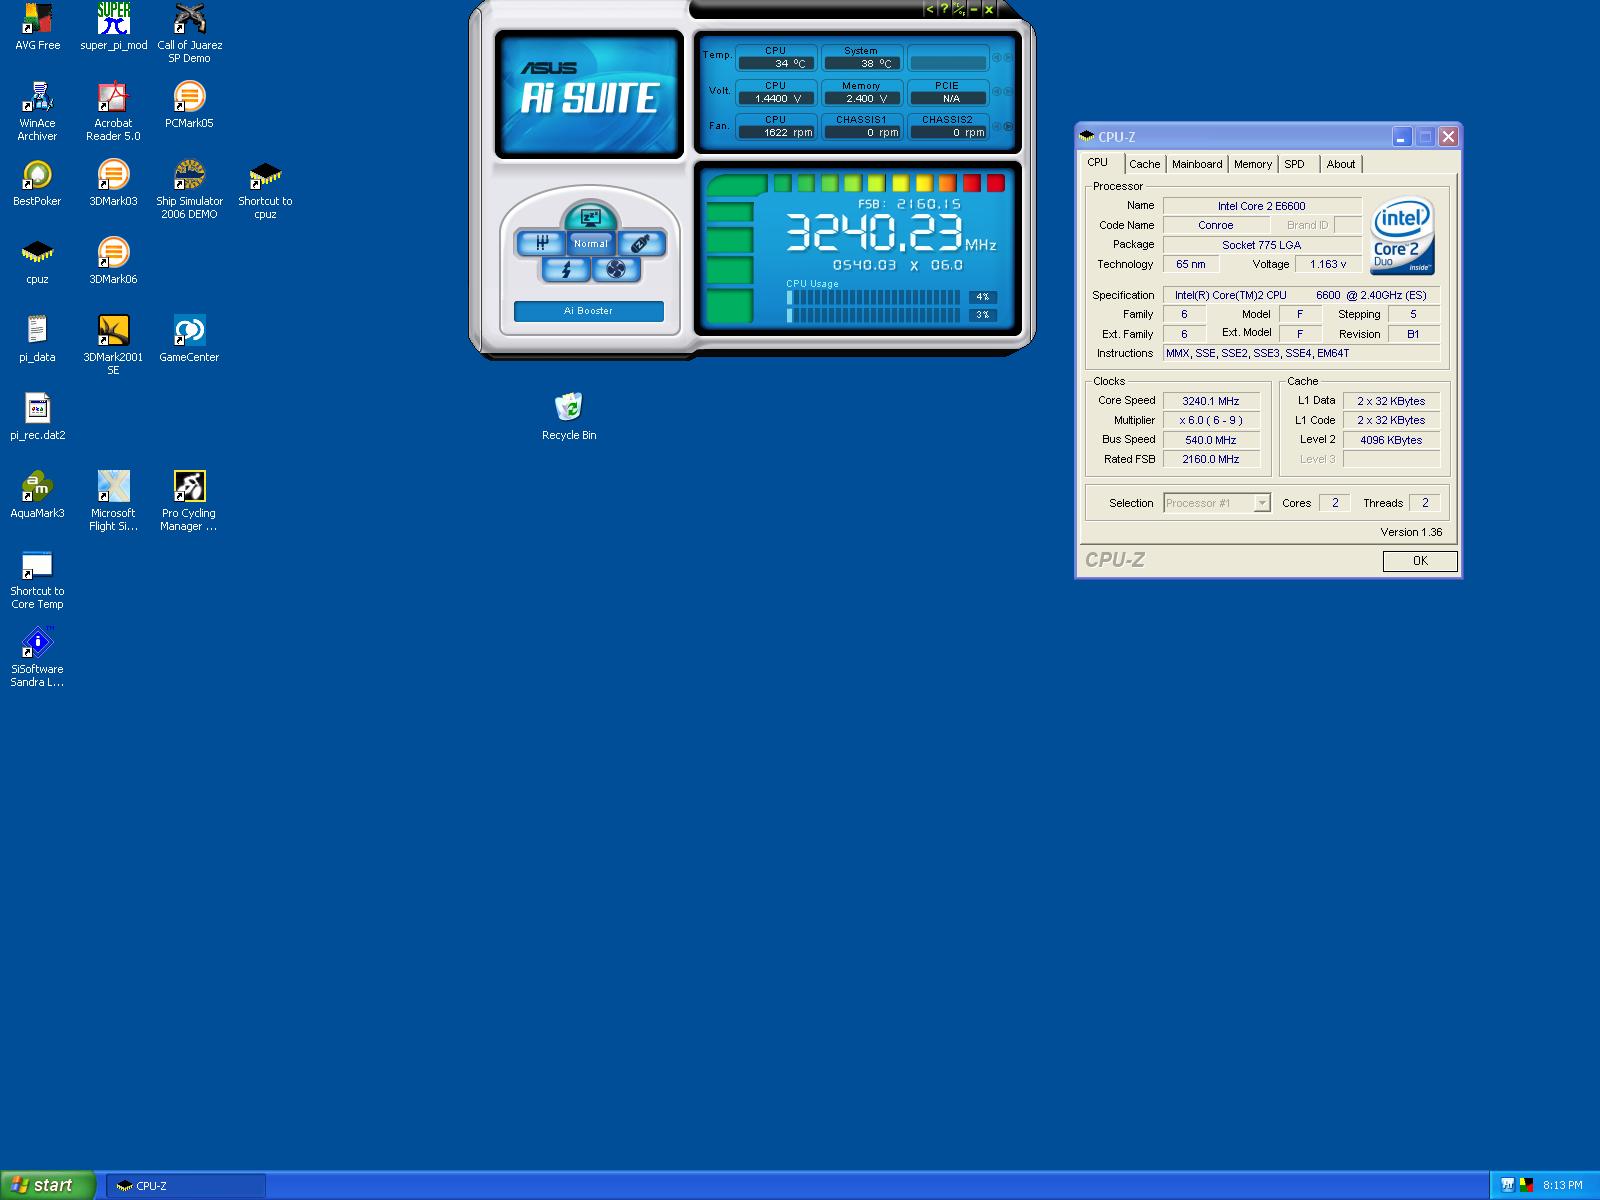Click the Rated FSB value 2160.0 MHz

click(x=1211, y=459)
